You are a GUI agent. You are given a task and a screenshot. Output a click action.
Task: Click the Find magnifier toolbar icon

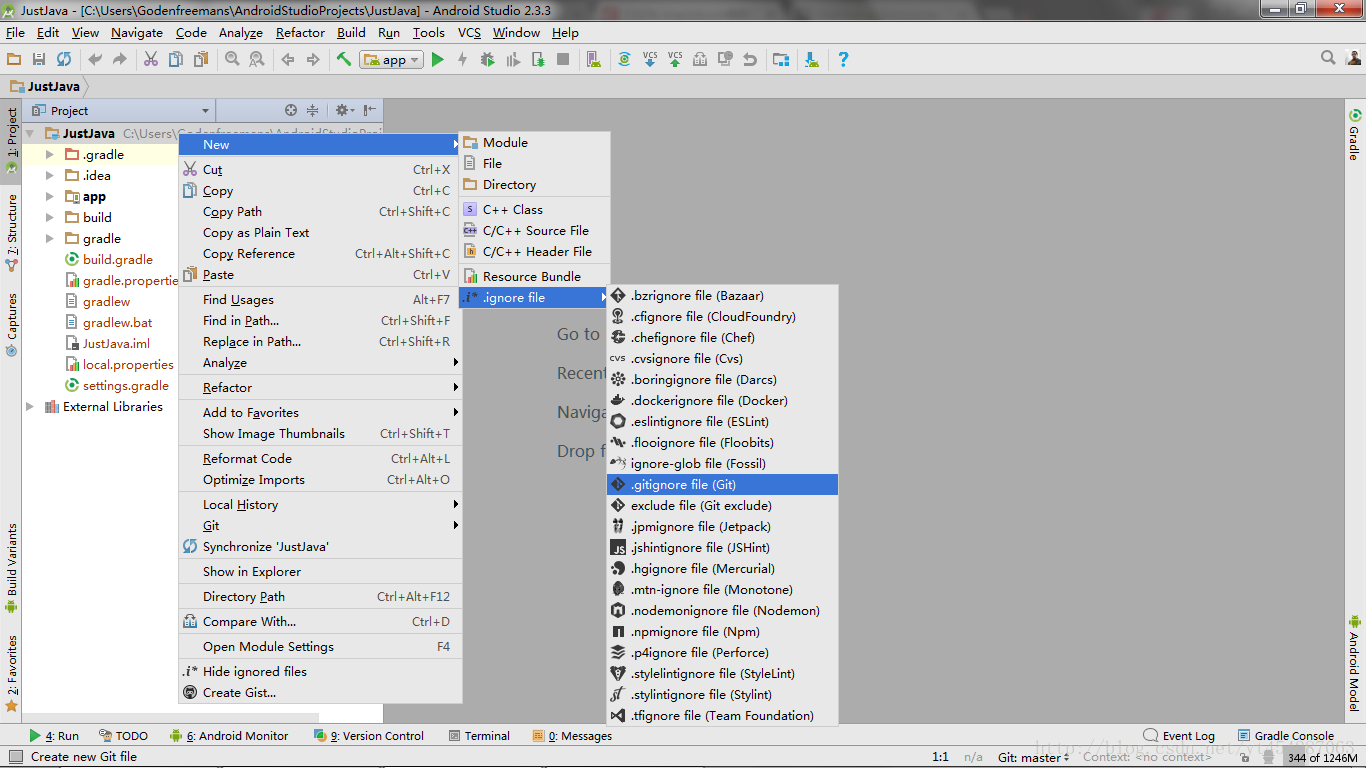(x=232, y=60)
